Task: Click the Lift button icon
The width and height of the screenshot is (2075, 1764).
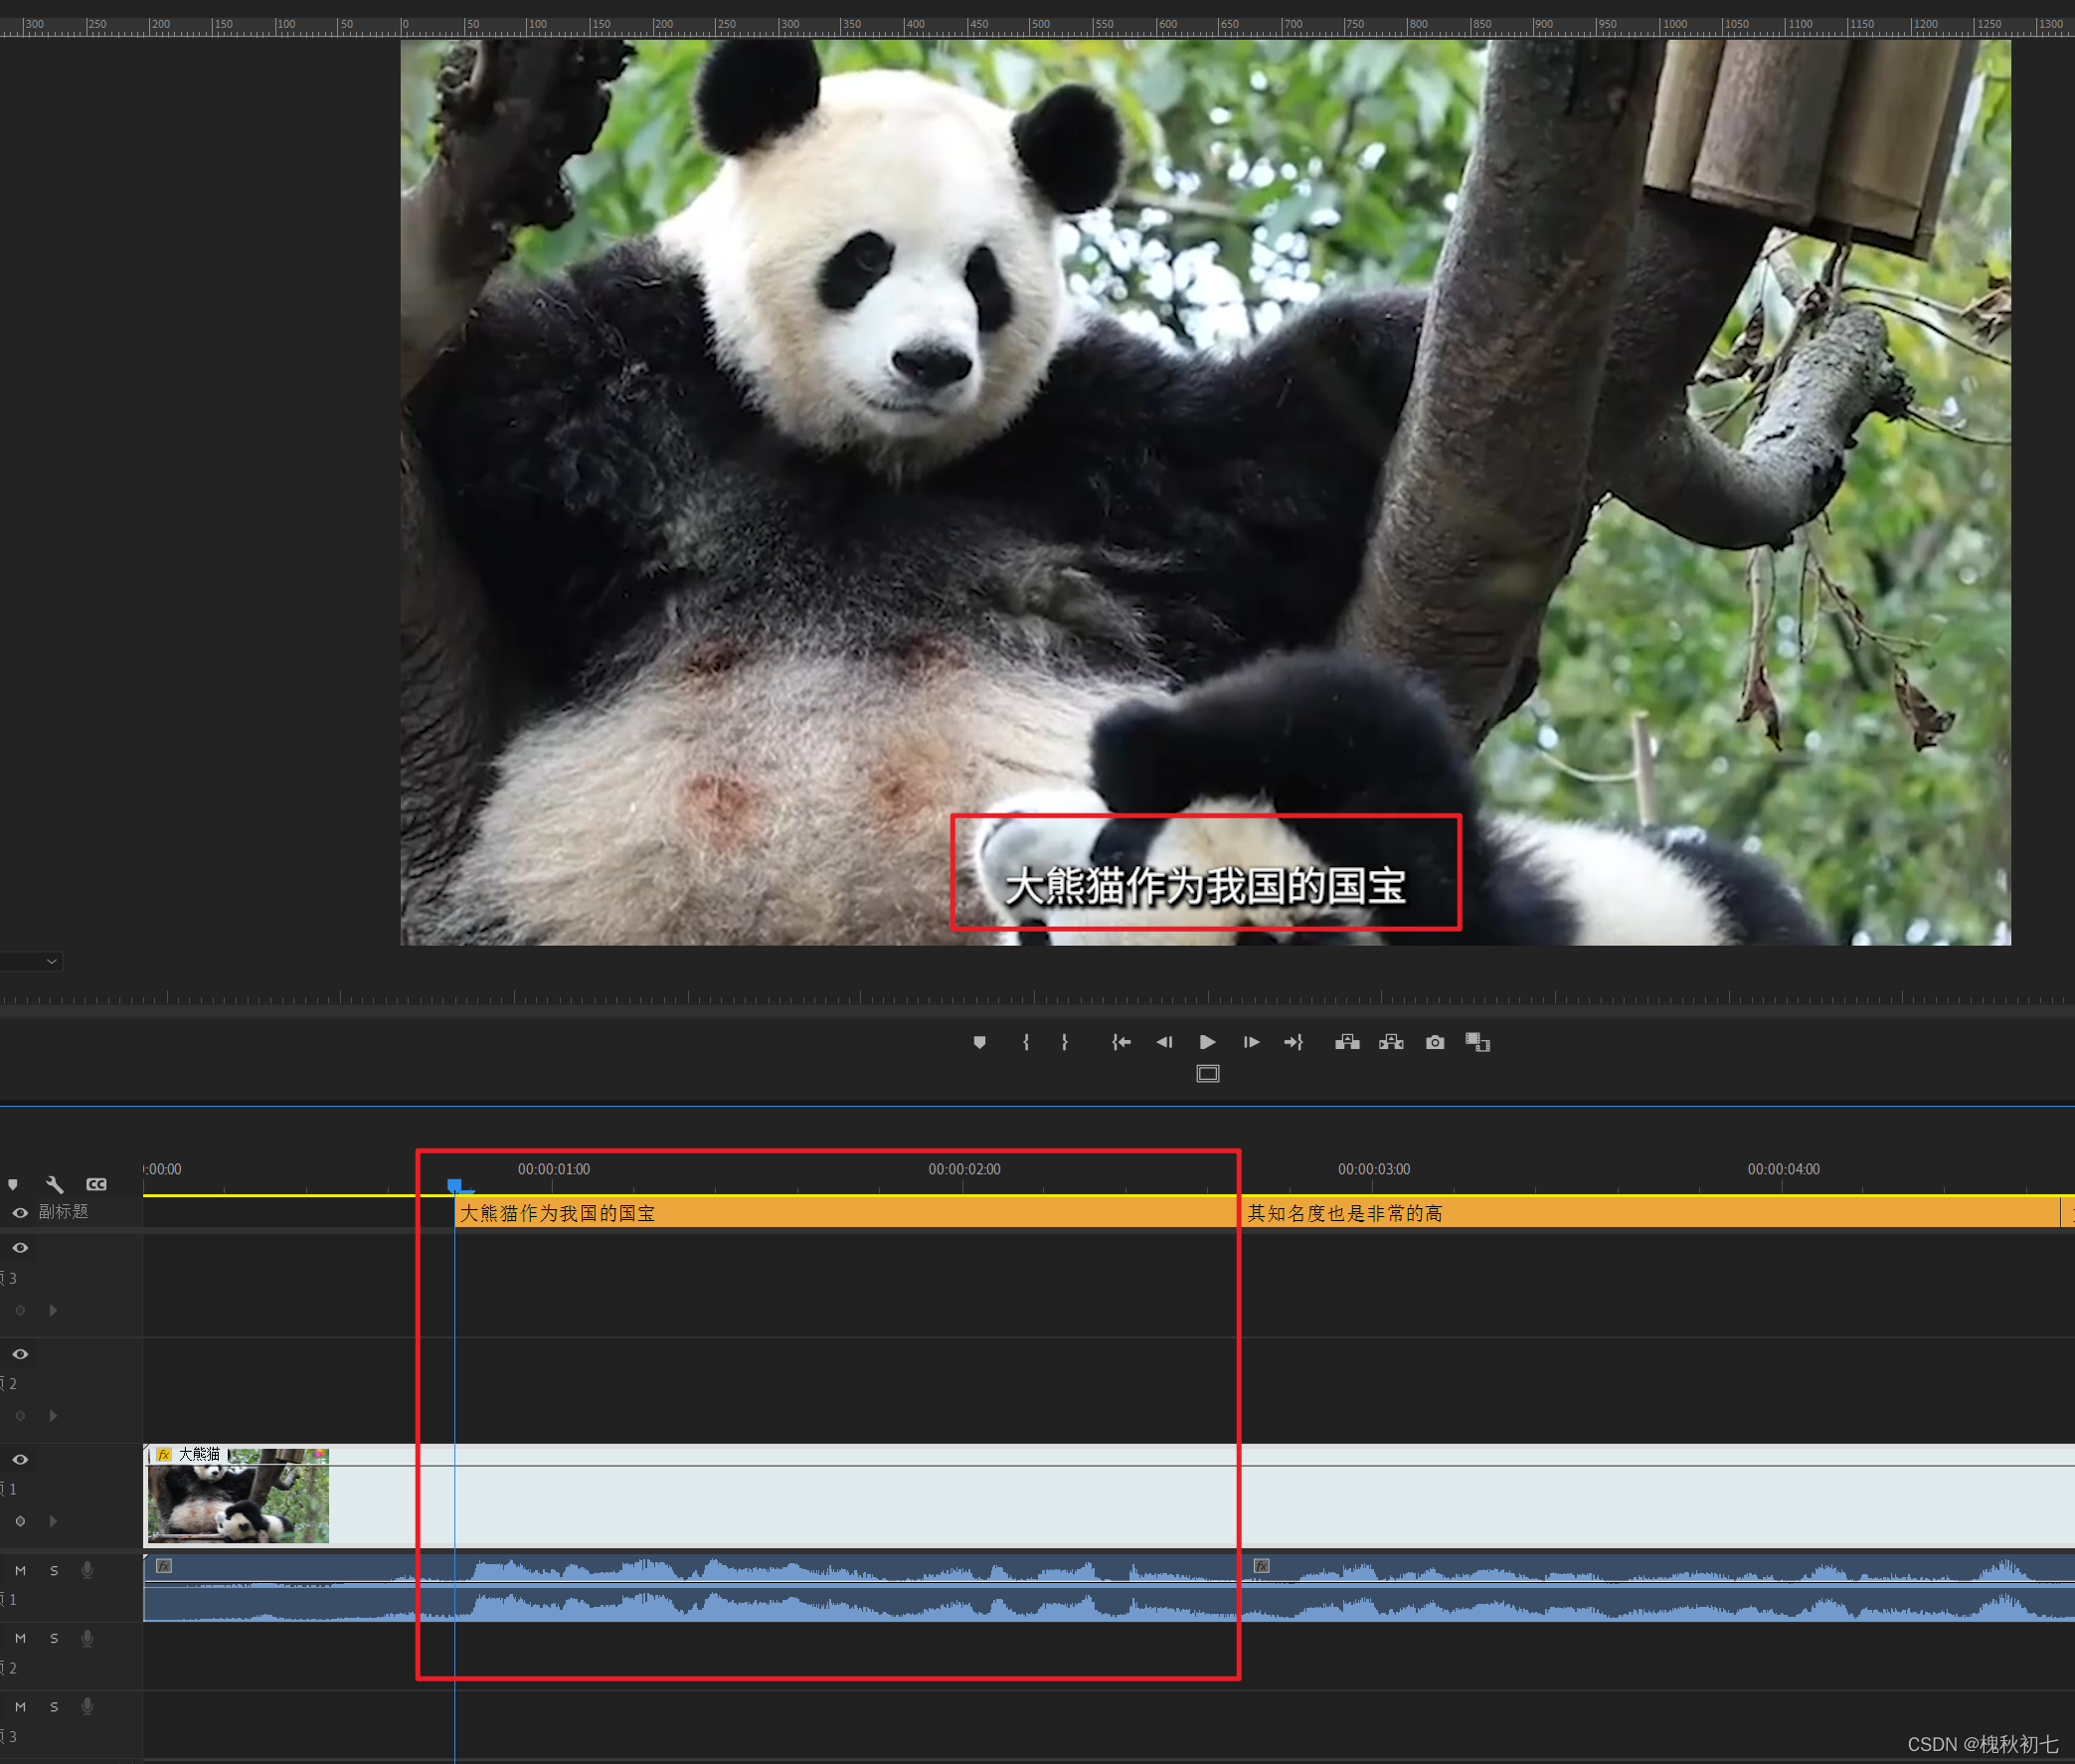Action: tap(1347, 1042)
